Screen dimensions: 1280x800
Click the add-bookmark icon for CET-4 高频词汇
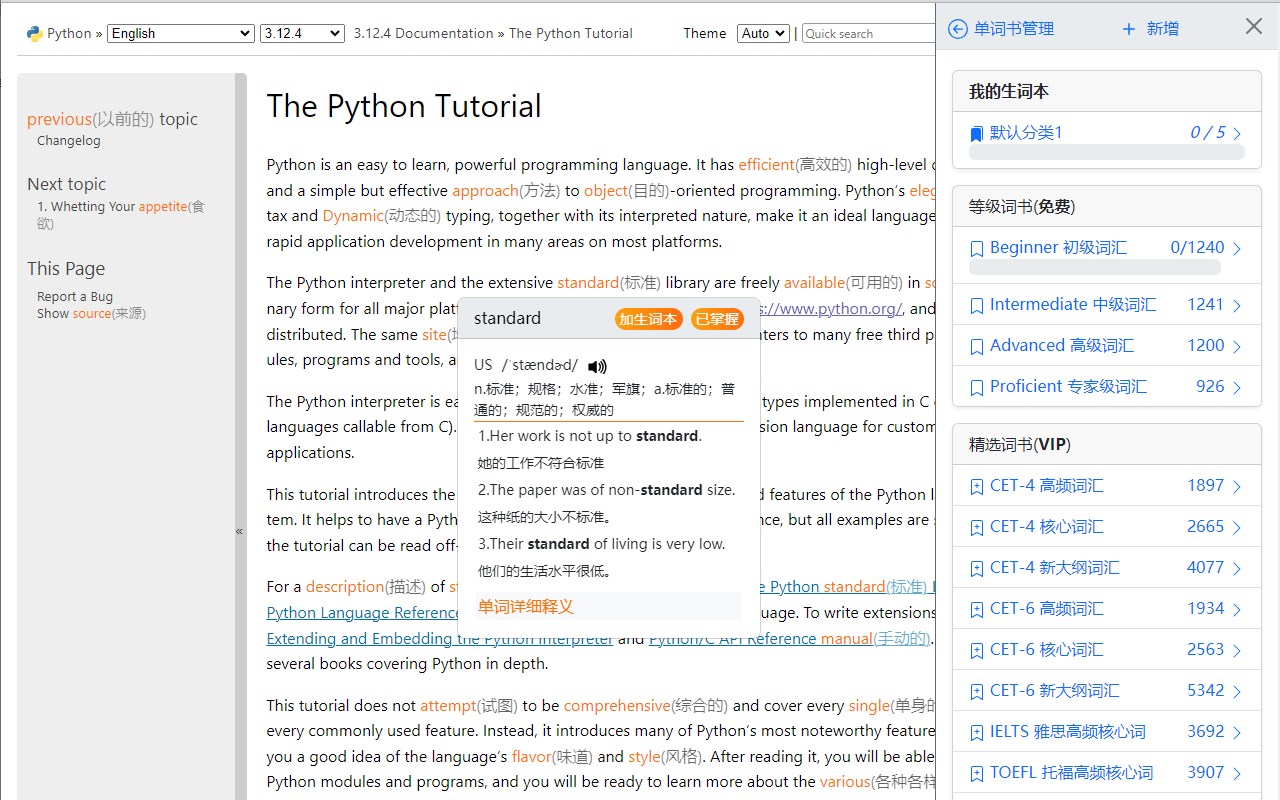pos(977,487)
